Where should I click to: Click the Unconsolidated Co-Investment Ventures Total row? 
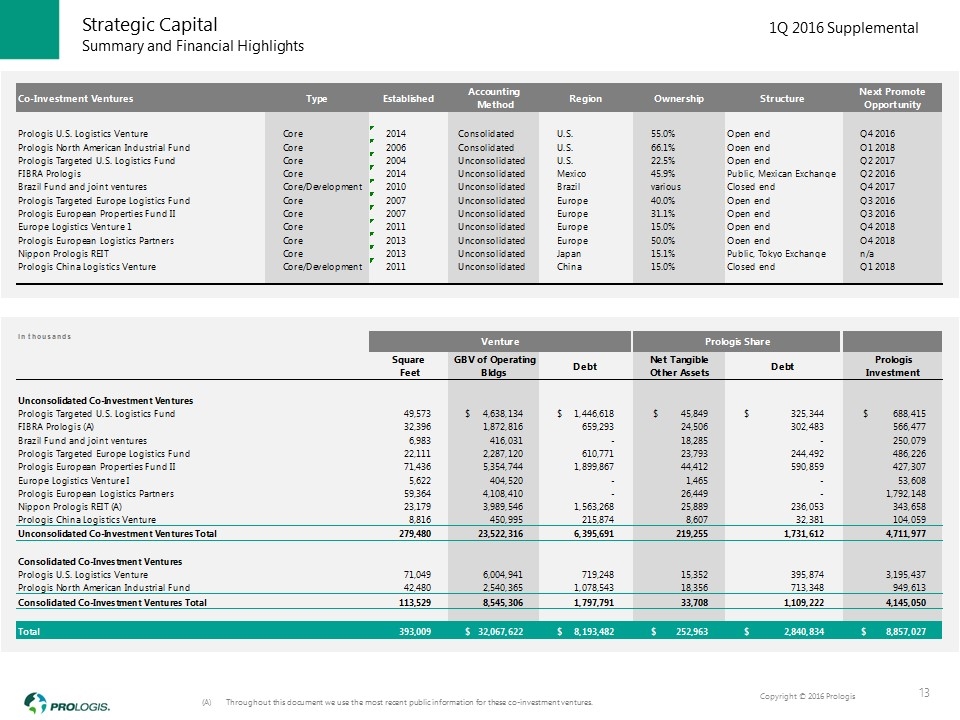tap(117, 535)
